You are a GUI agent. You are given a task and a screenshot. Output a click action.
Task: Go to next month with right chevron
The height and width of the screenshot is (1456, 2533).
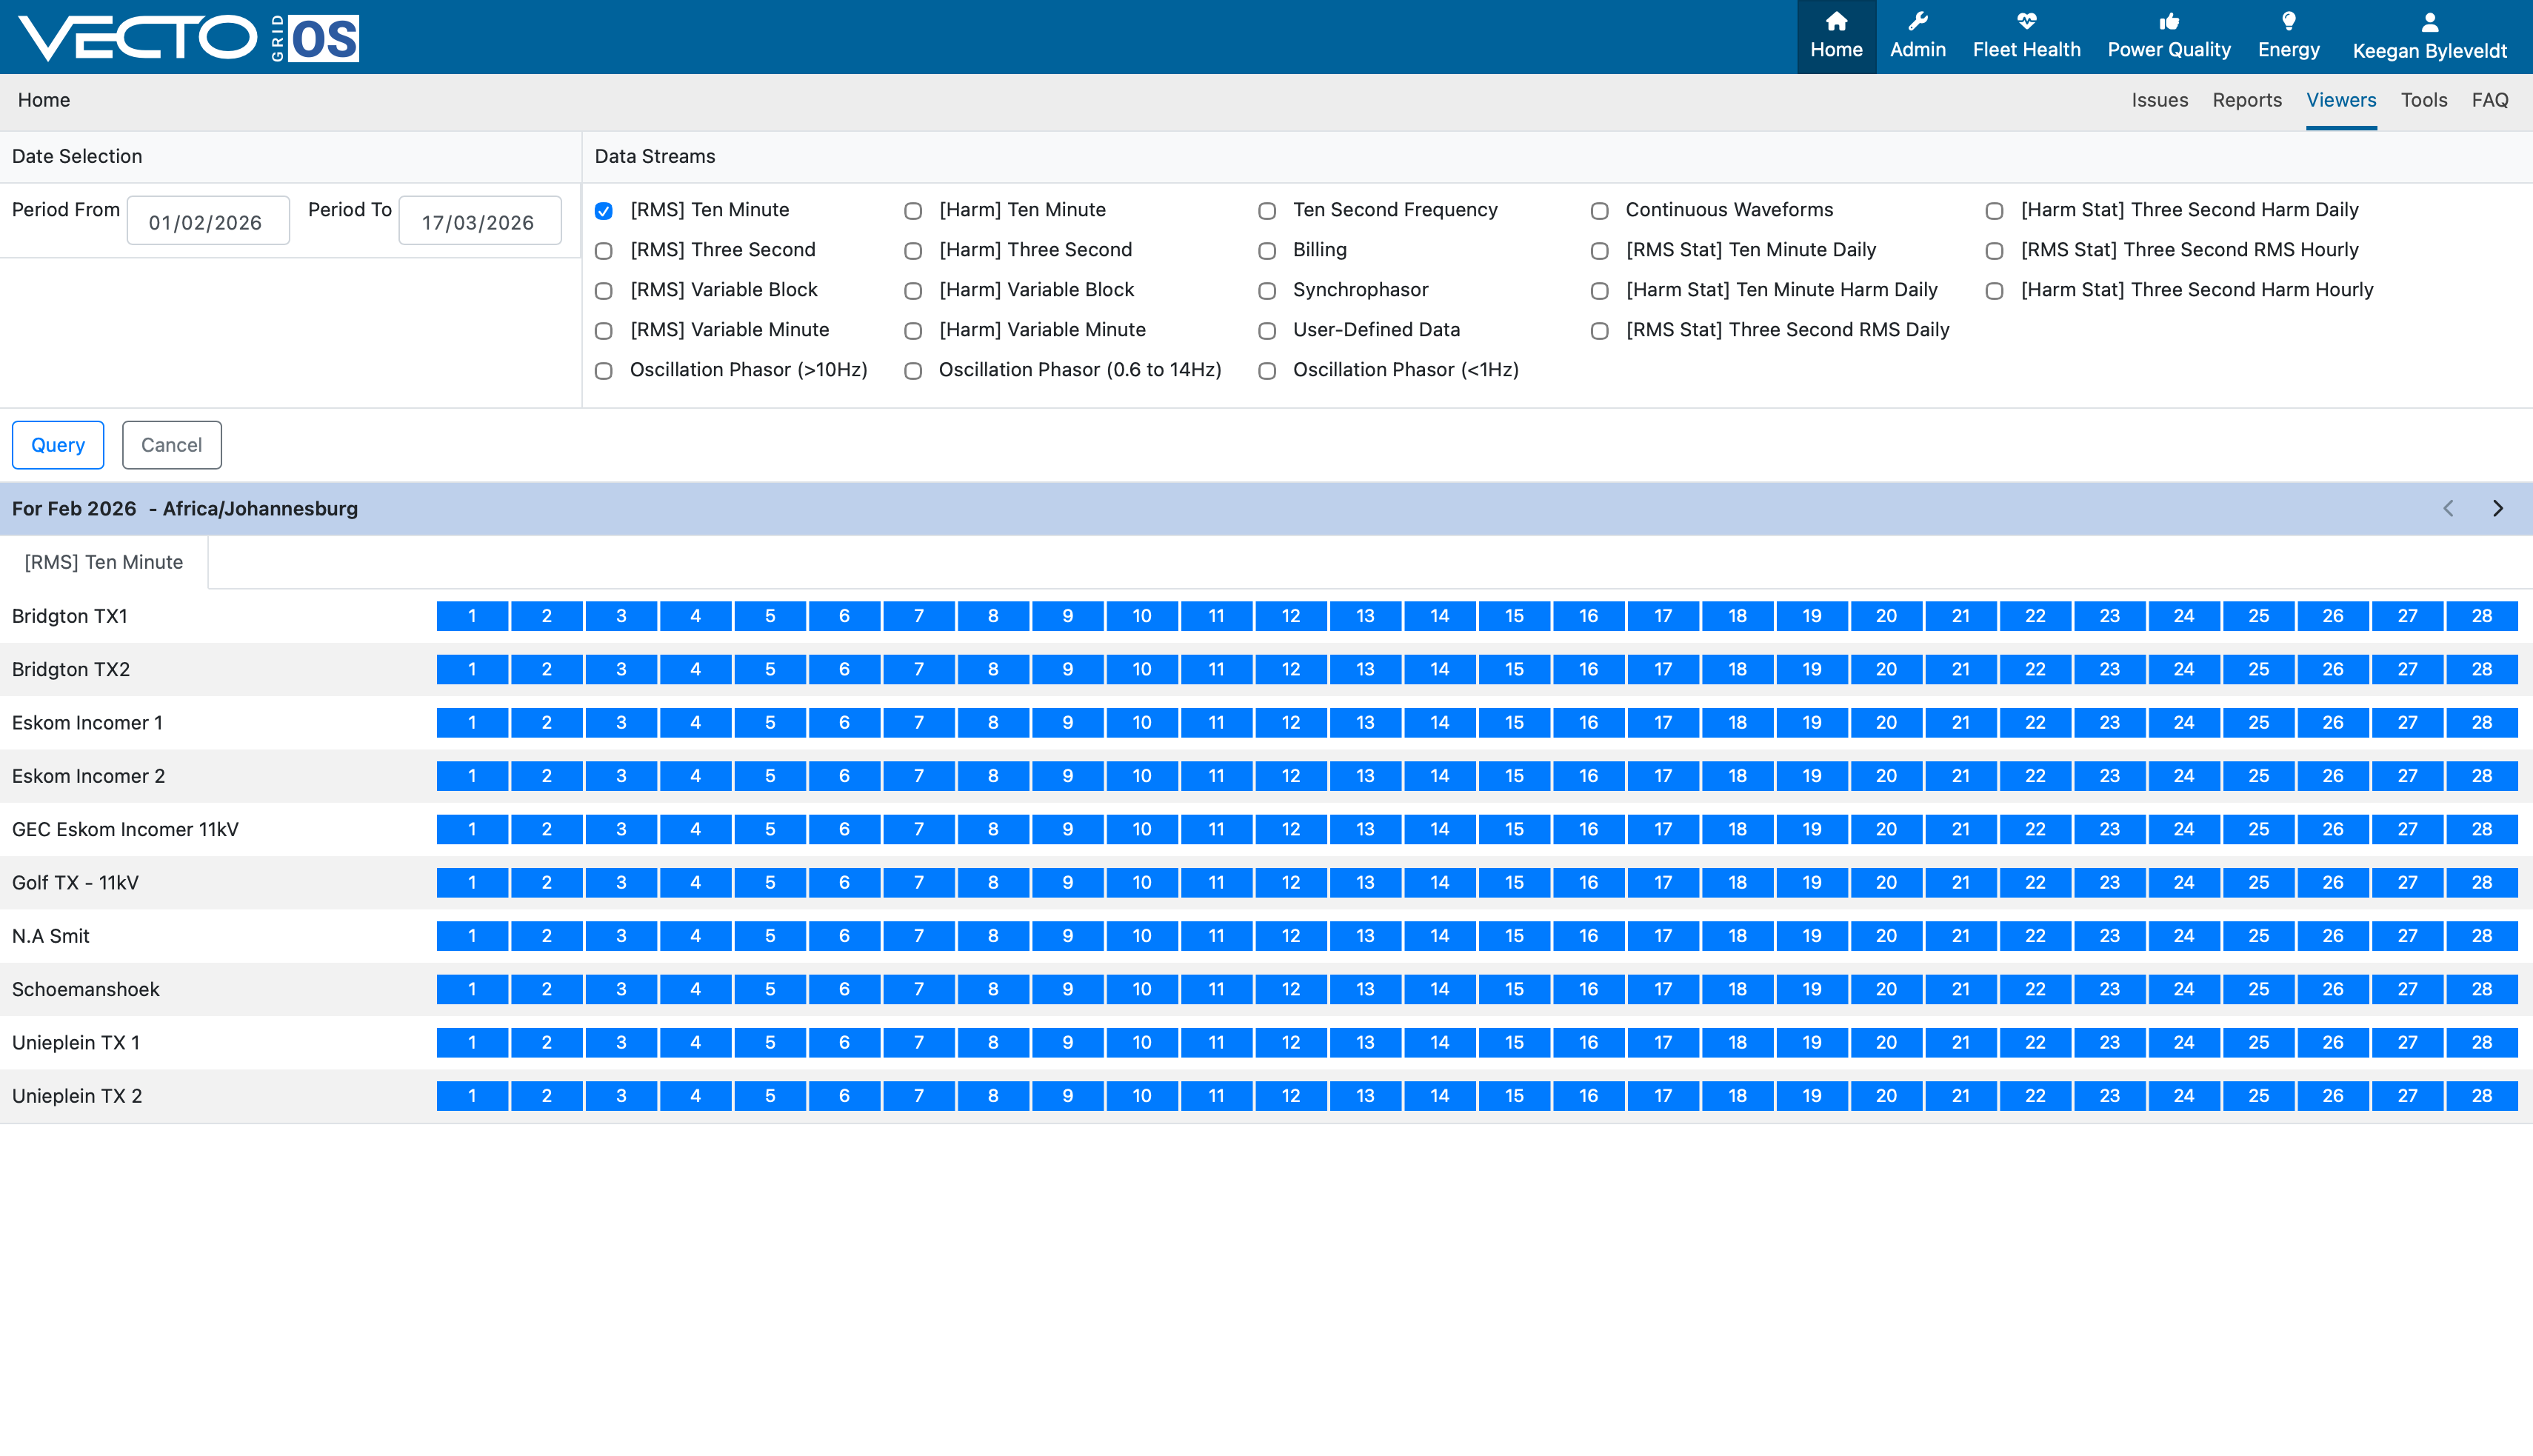coord(2497,508)
